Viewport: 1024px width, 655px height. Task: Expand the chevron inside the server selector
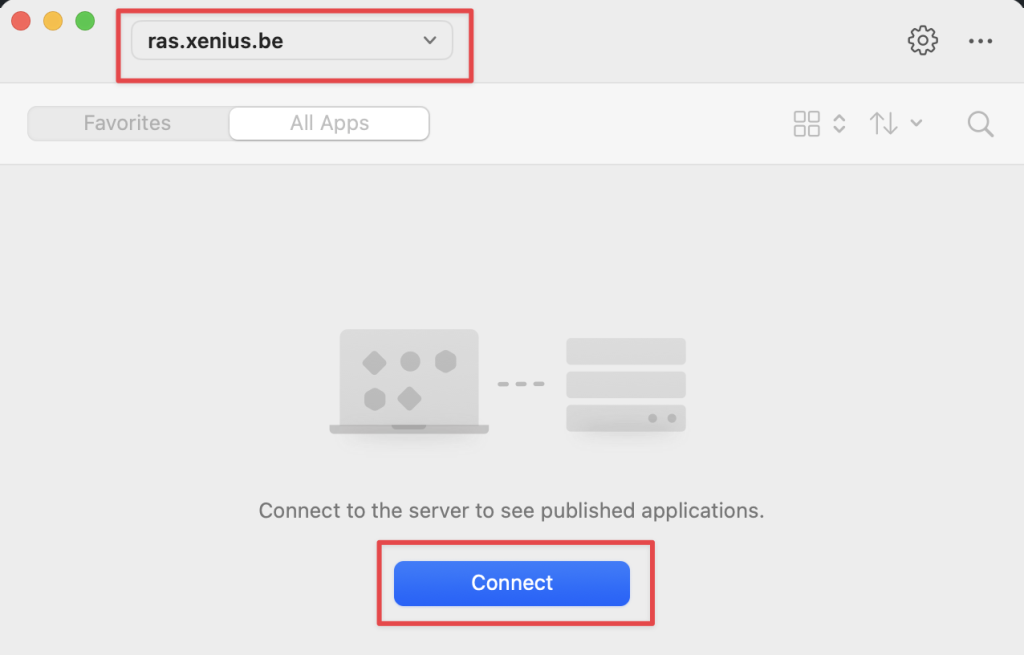coord(430,41)
